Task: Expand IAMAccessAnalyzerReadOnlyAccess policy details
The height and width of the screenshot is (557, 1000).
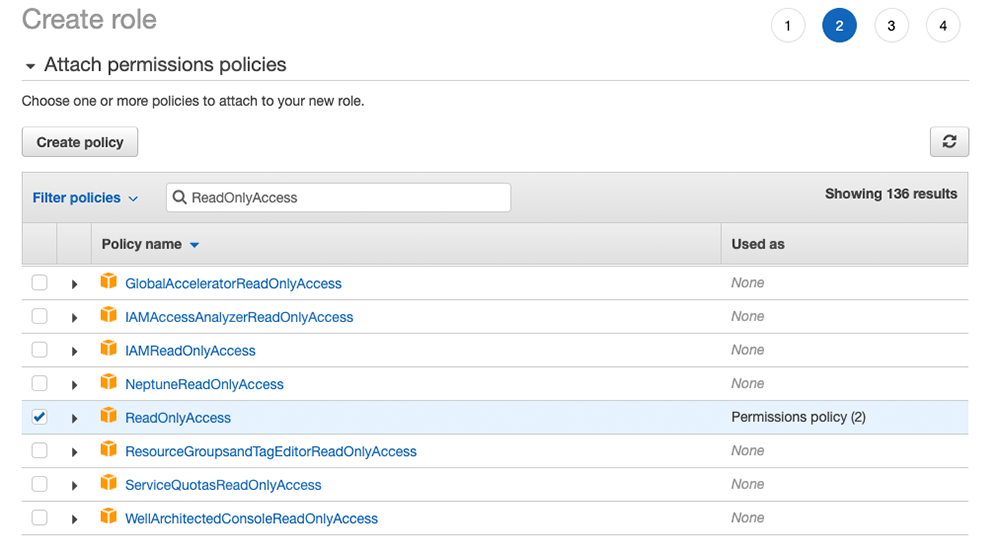Action: [74, 318]
